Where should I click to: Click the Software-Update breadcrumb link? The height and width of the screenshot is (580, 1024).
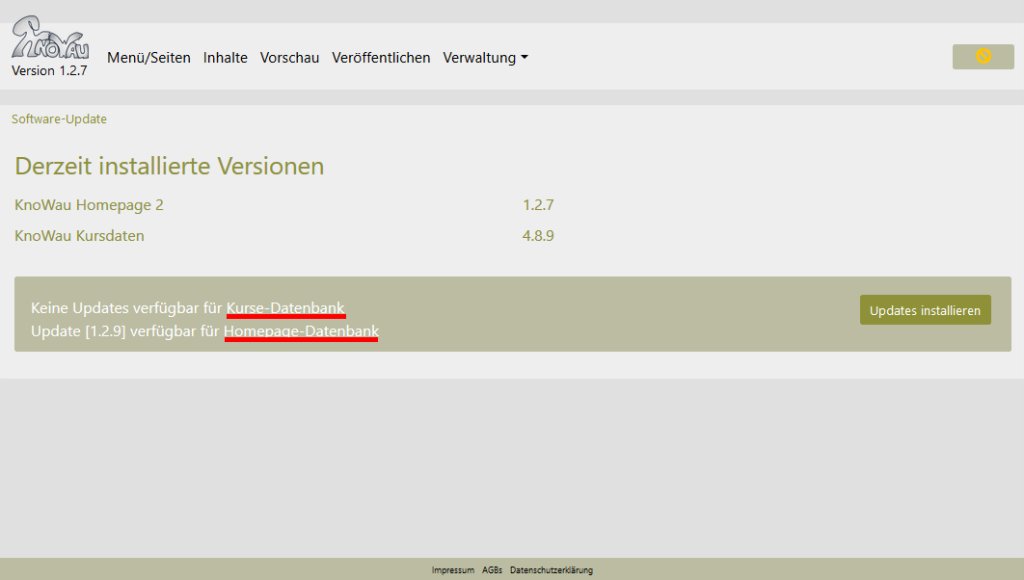(59, 119)
